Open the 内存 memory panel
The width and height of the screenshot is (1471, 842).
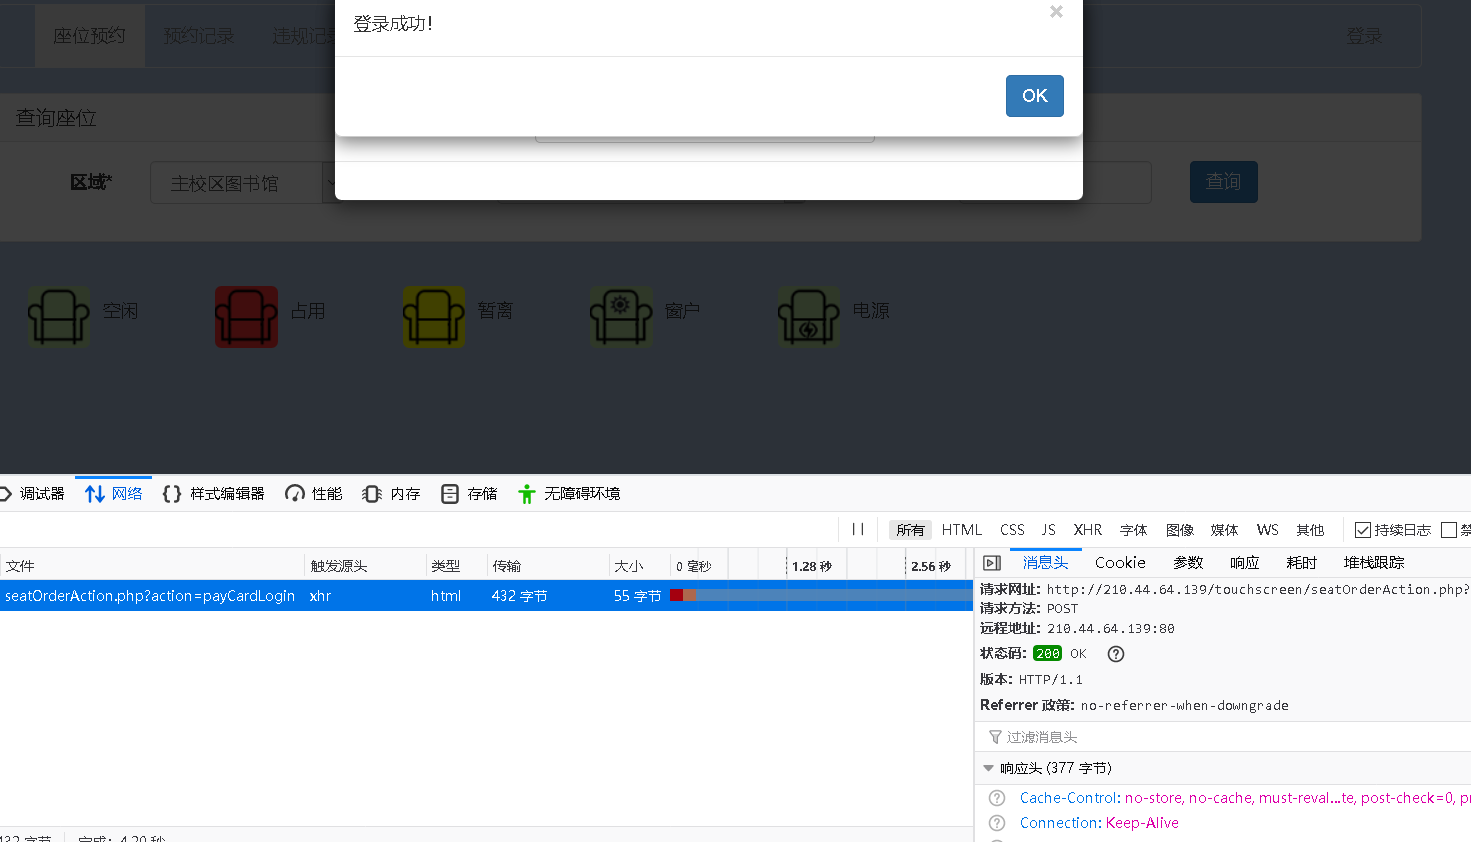coord(391,494)
